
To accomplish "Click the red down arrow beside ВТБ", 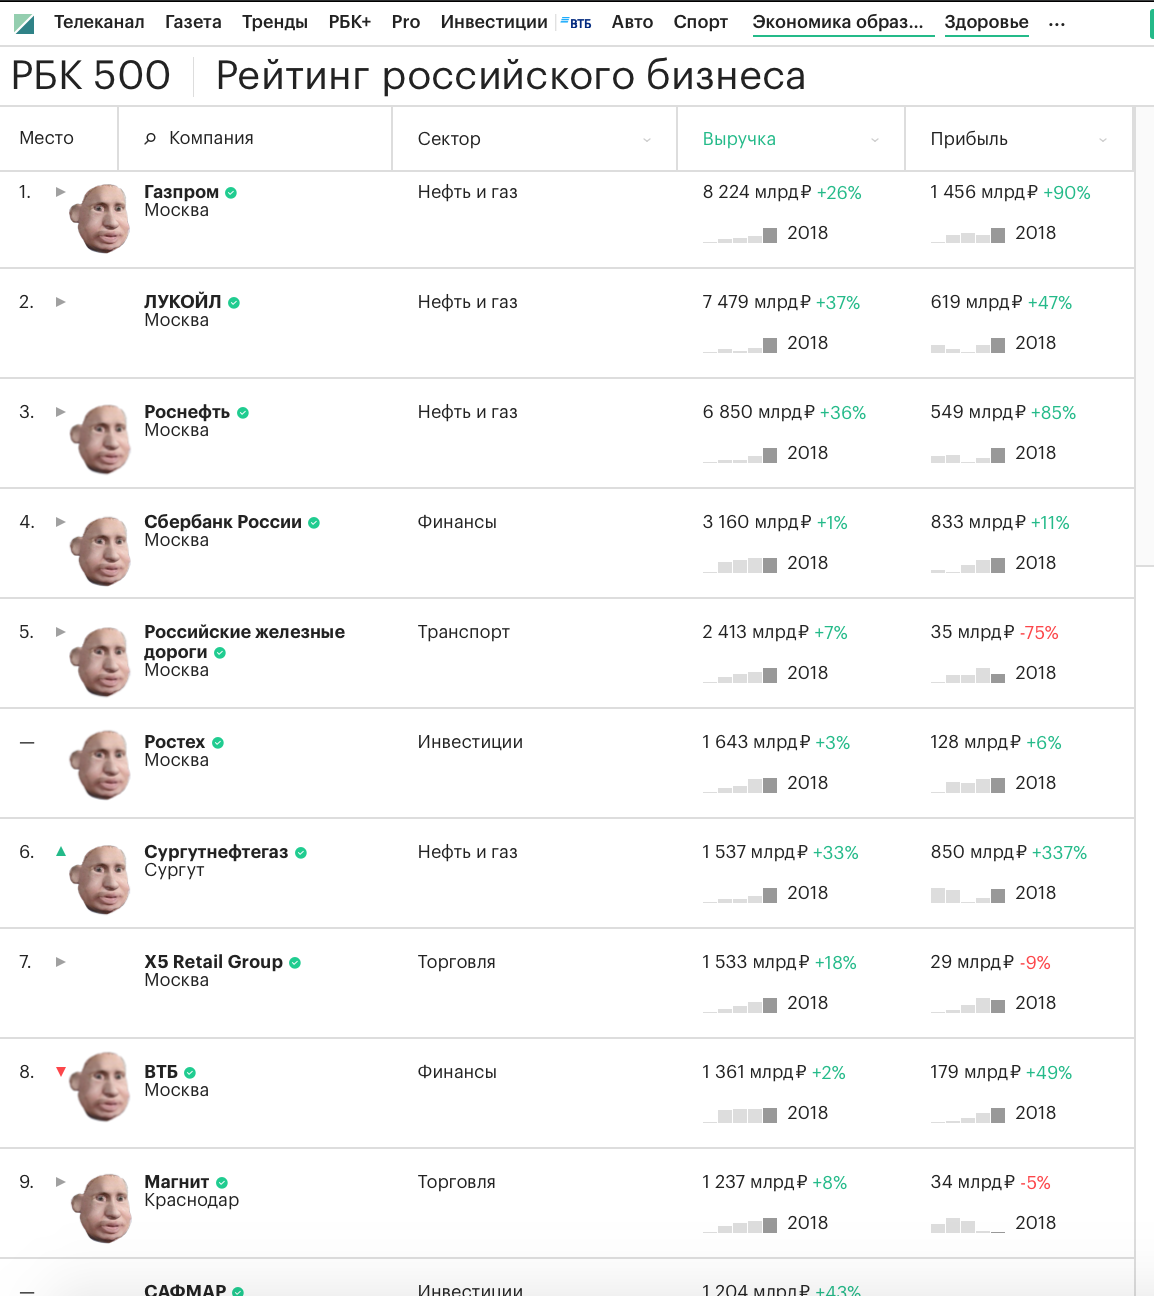I will pos(61,1072).
